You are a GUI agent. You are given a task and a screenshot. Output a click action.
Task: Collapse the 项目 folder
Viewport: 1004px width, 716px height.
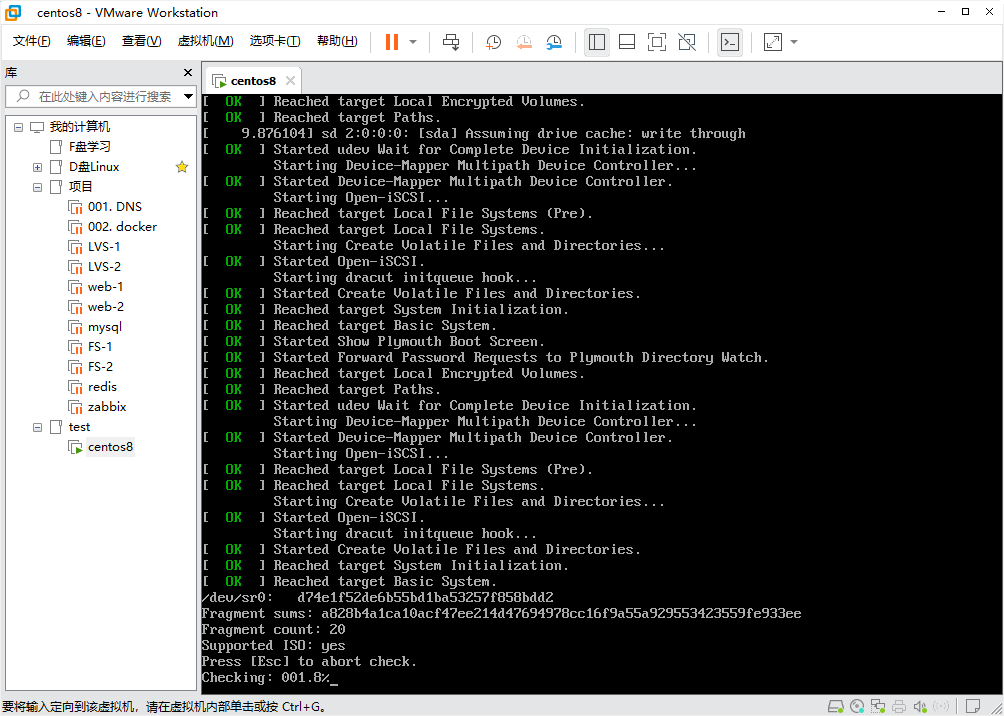37,187
